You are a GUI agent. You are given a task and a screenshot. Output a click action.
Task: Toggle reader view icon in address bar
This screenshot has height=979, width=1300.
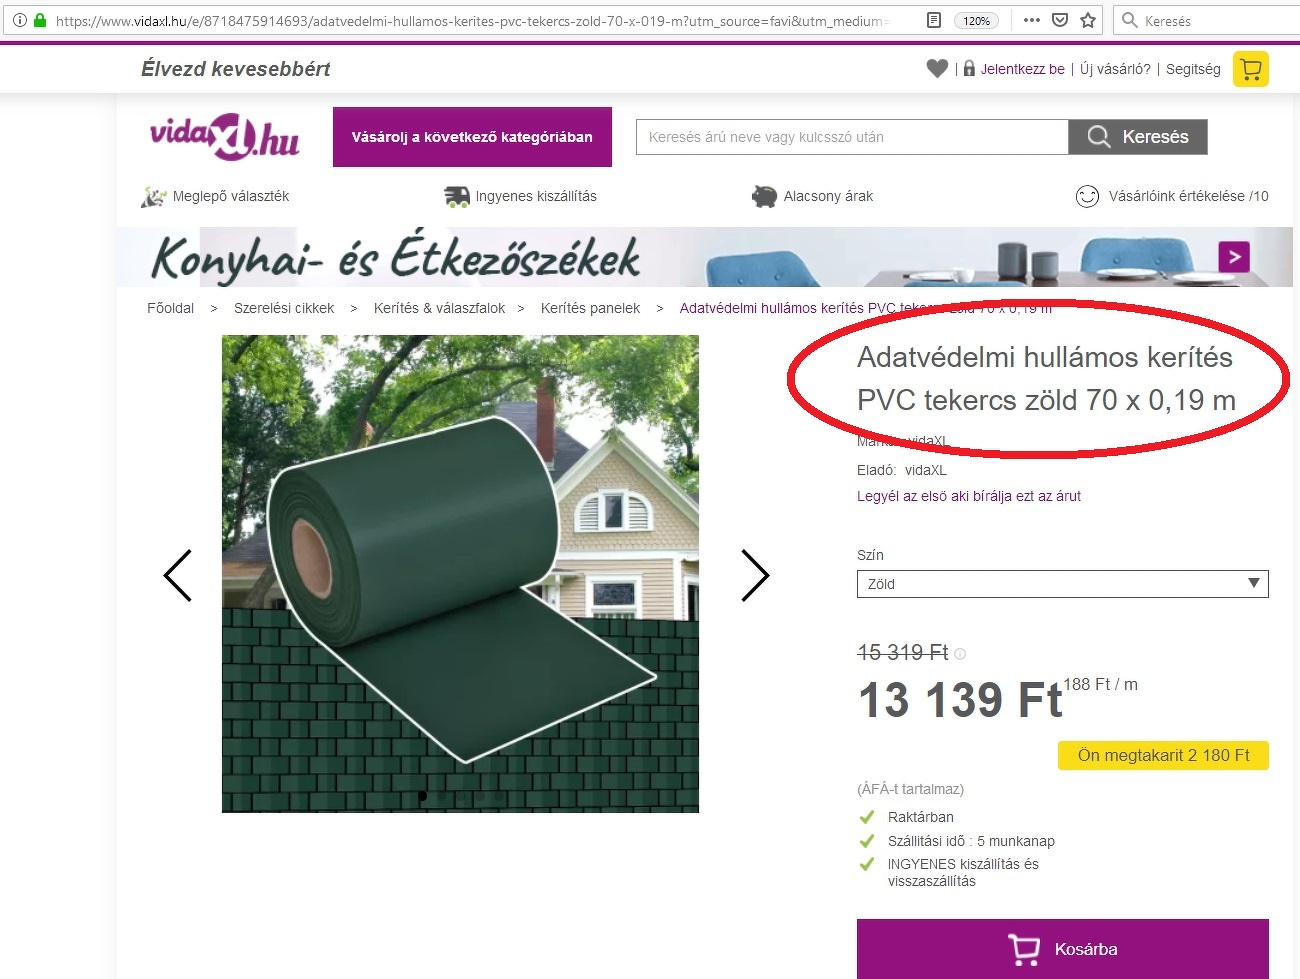(934, 20)
